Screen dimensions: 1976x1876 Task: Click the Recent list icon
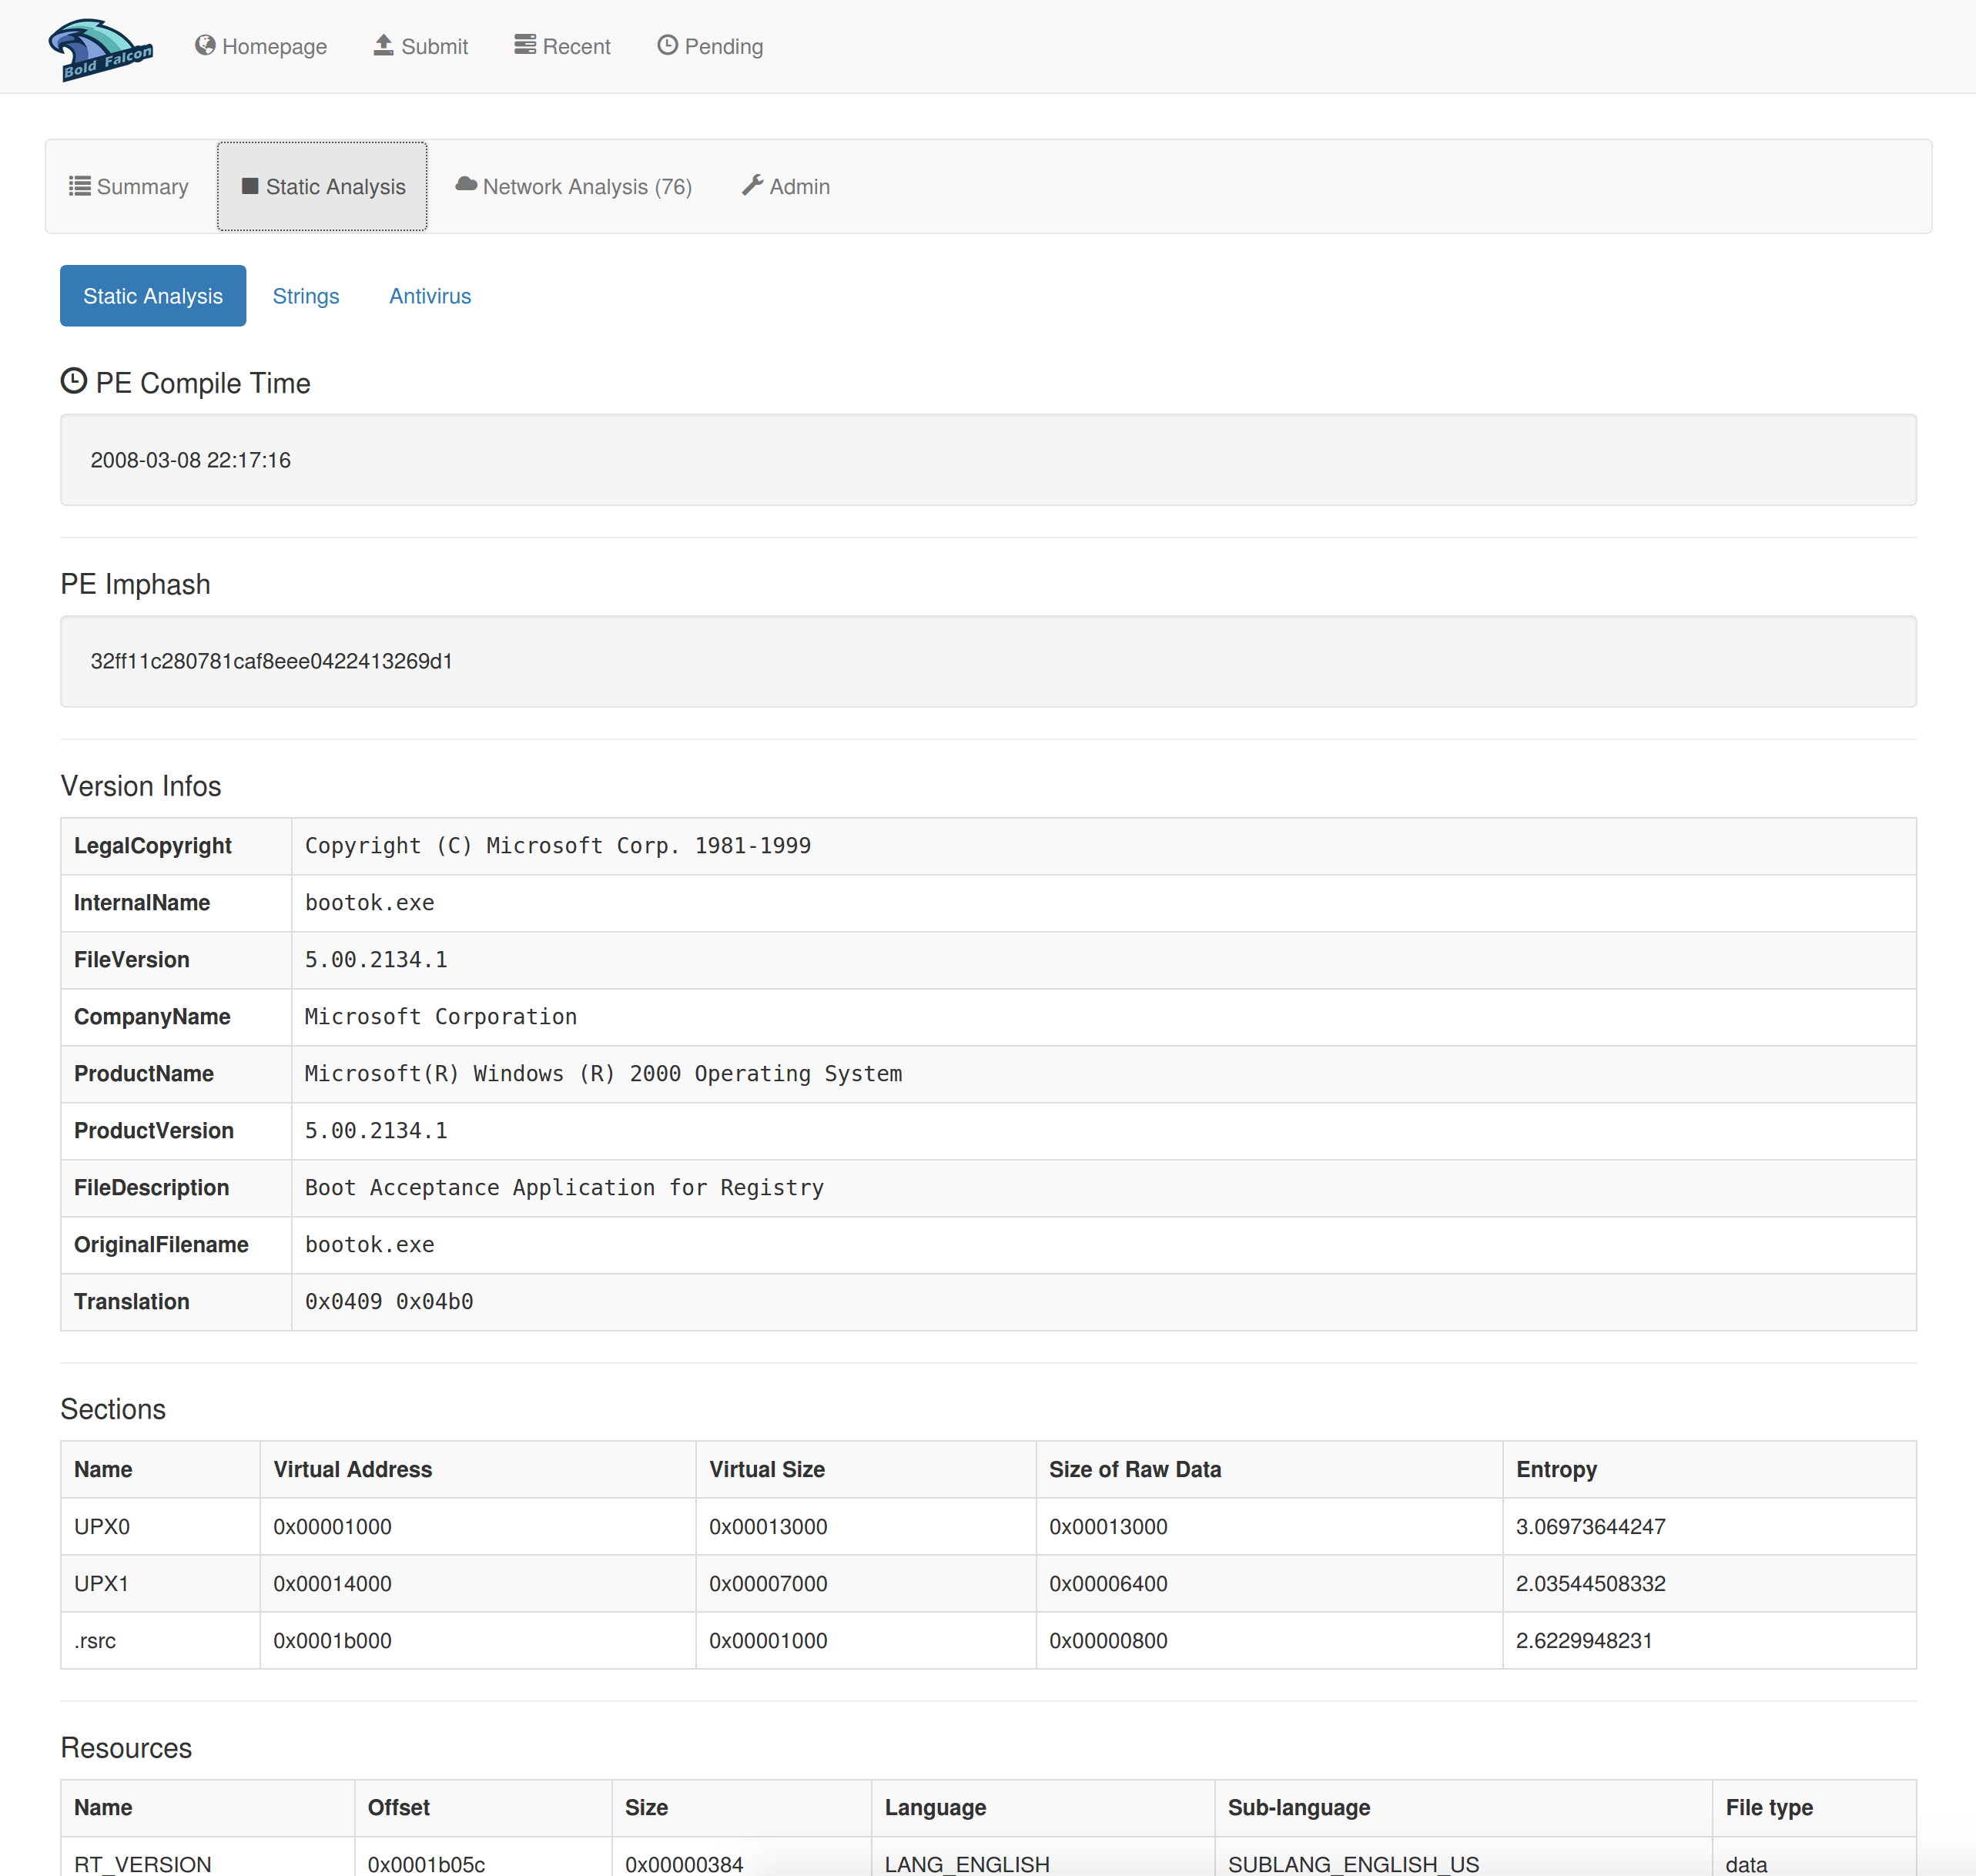click(x=524, y=45)
